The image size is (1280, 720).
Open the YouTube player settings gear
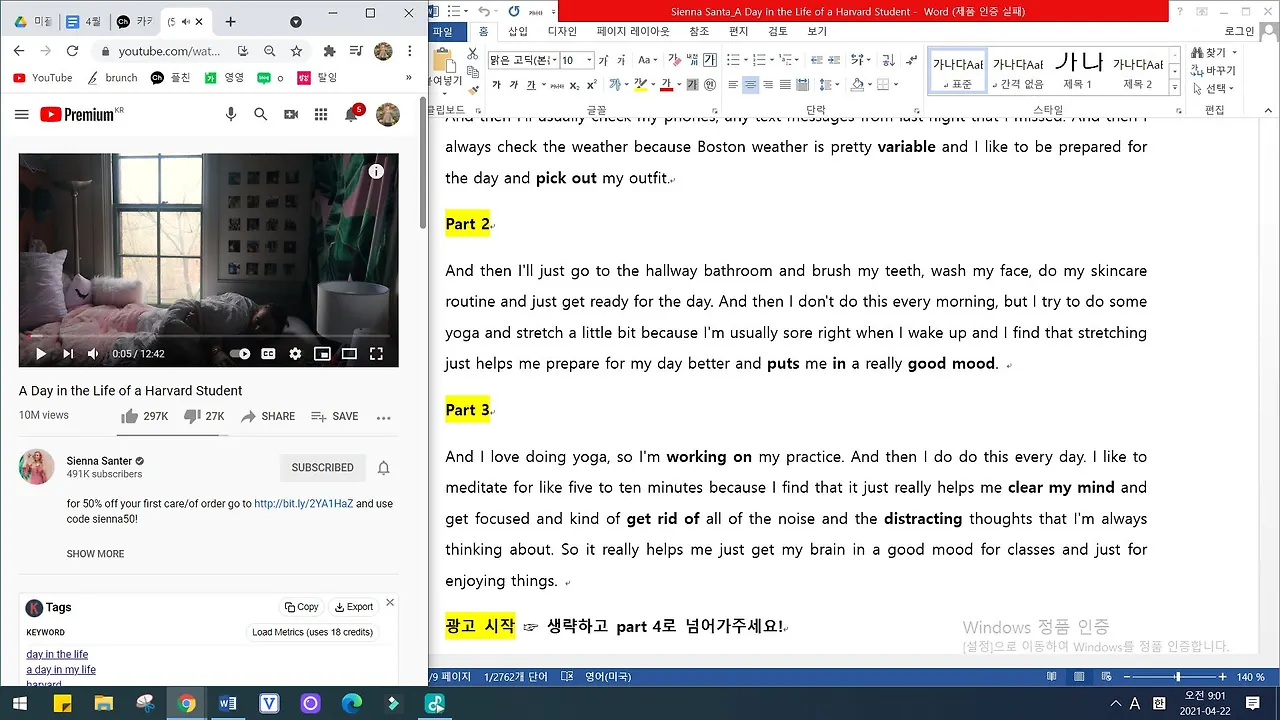(294, 353)
